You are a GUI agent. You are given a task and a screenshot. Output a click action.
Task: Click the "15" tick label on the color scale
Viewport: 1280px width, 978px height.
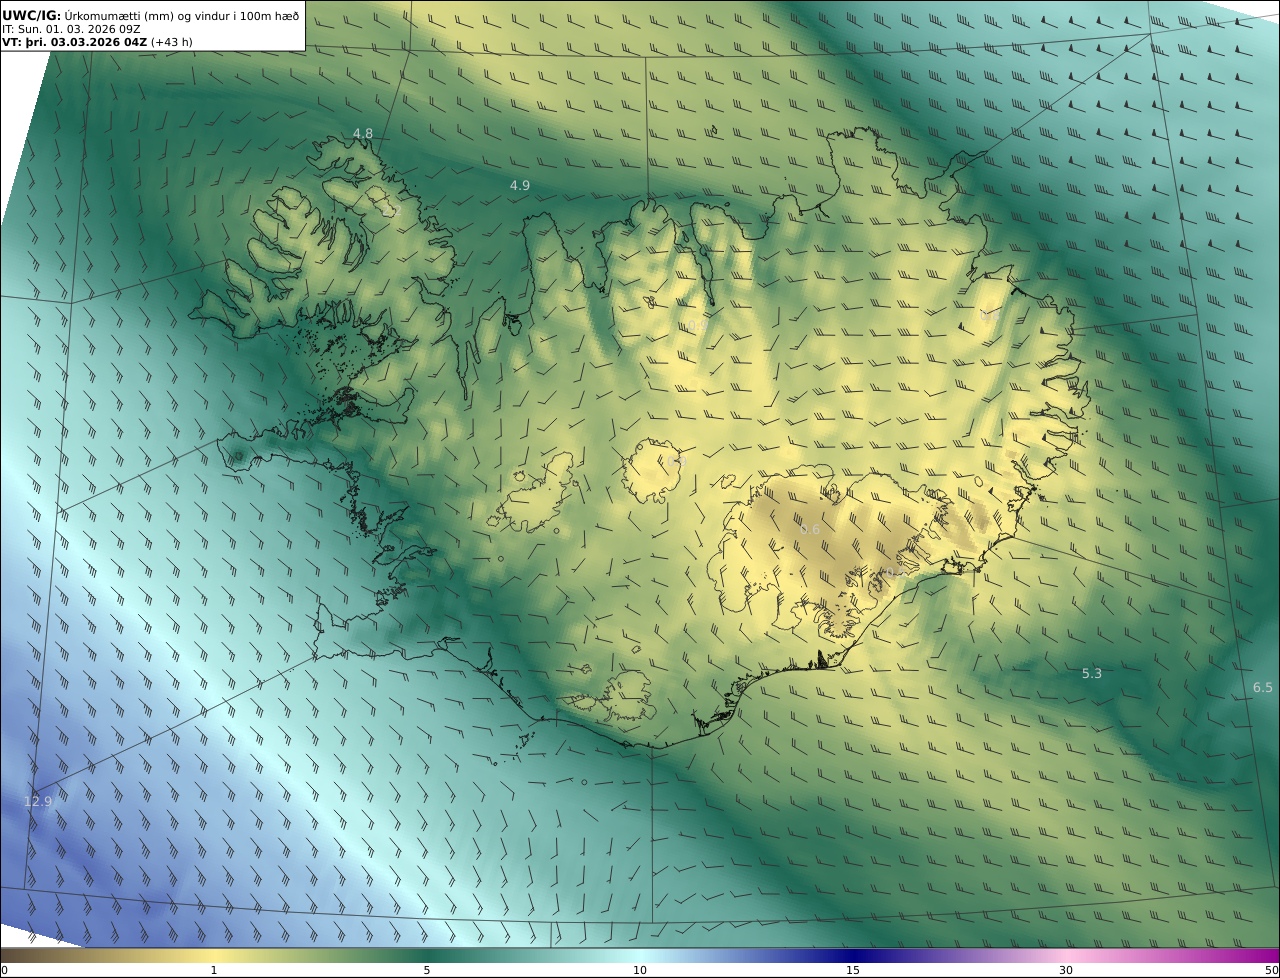click(x=853, y=970)
